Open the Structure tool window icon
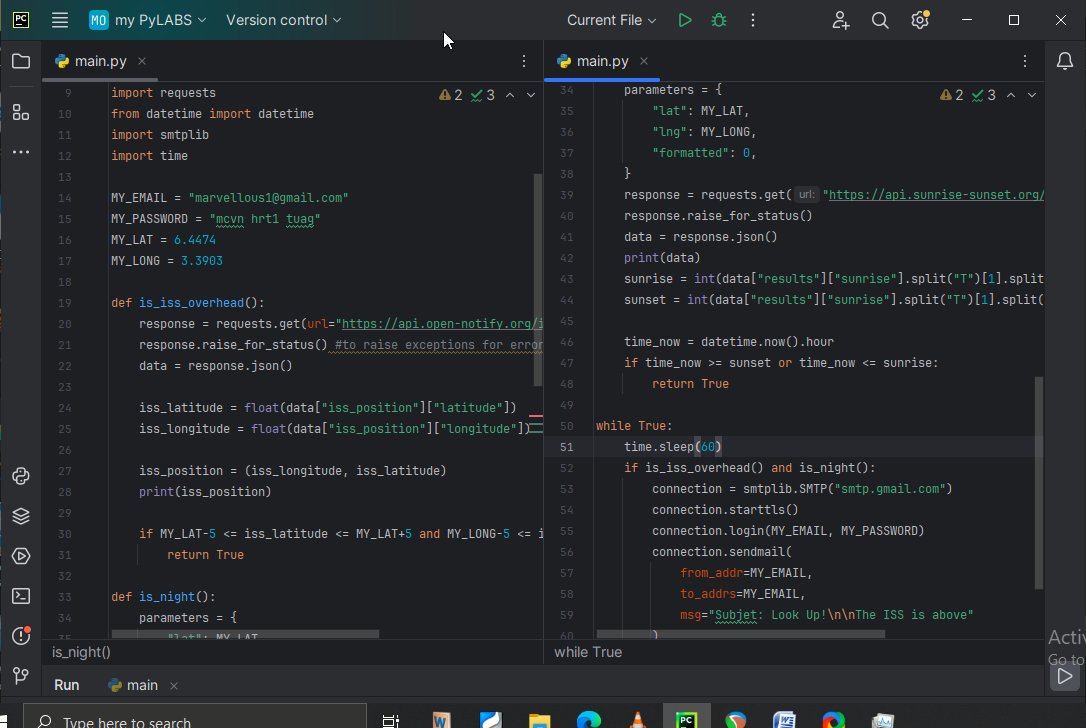This screenshot has width=1086, height=728. [21, 112]
